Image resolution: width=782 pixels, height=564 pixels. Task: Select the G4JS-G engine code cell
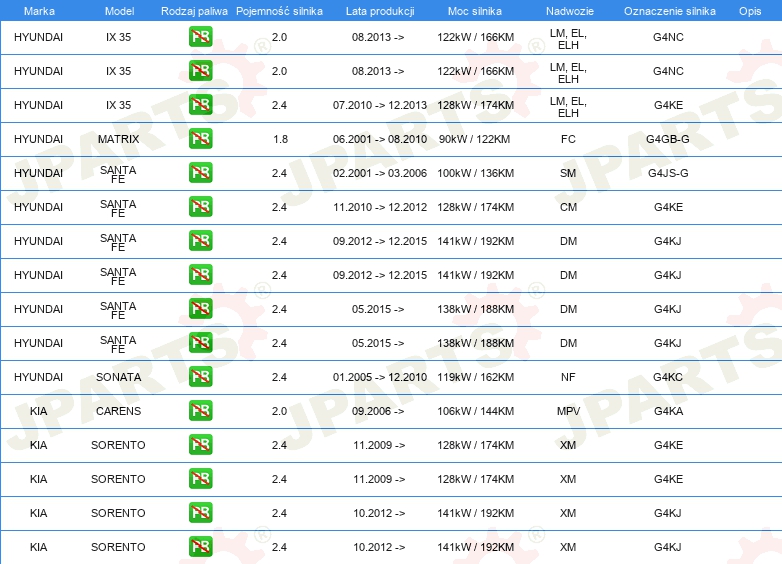pyautogui.click(x=668, y=173)
